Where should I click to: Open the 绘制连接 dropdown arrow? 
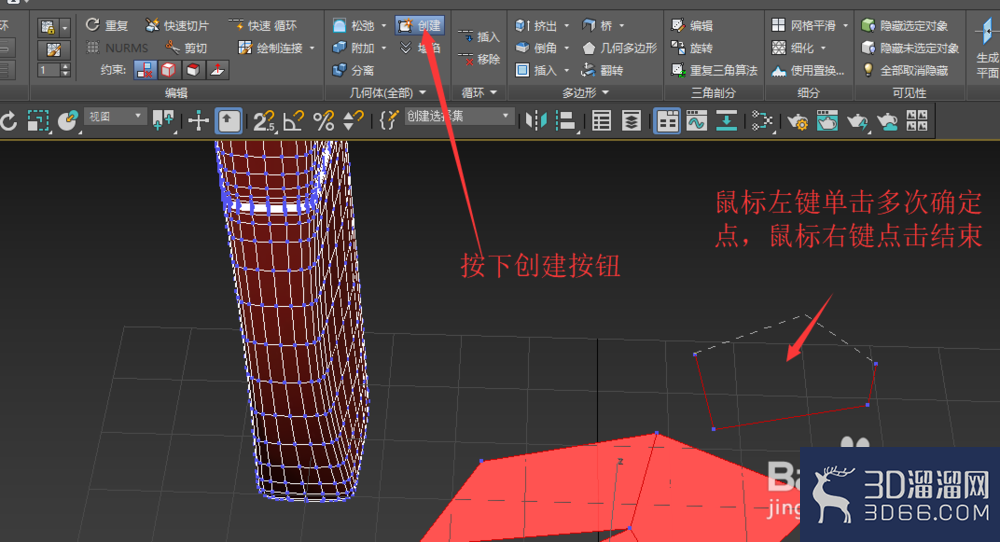(x=312, y=48)
